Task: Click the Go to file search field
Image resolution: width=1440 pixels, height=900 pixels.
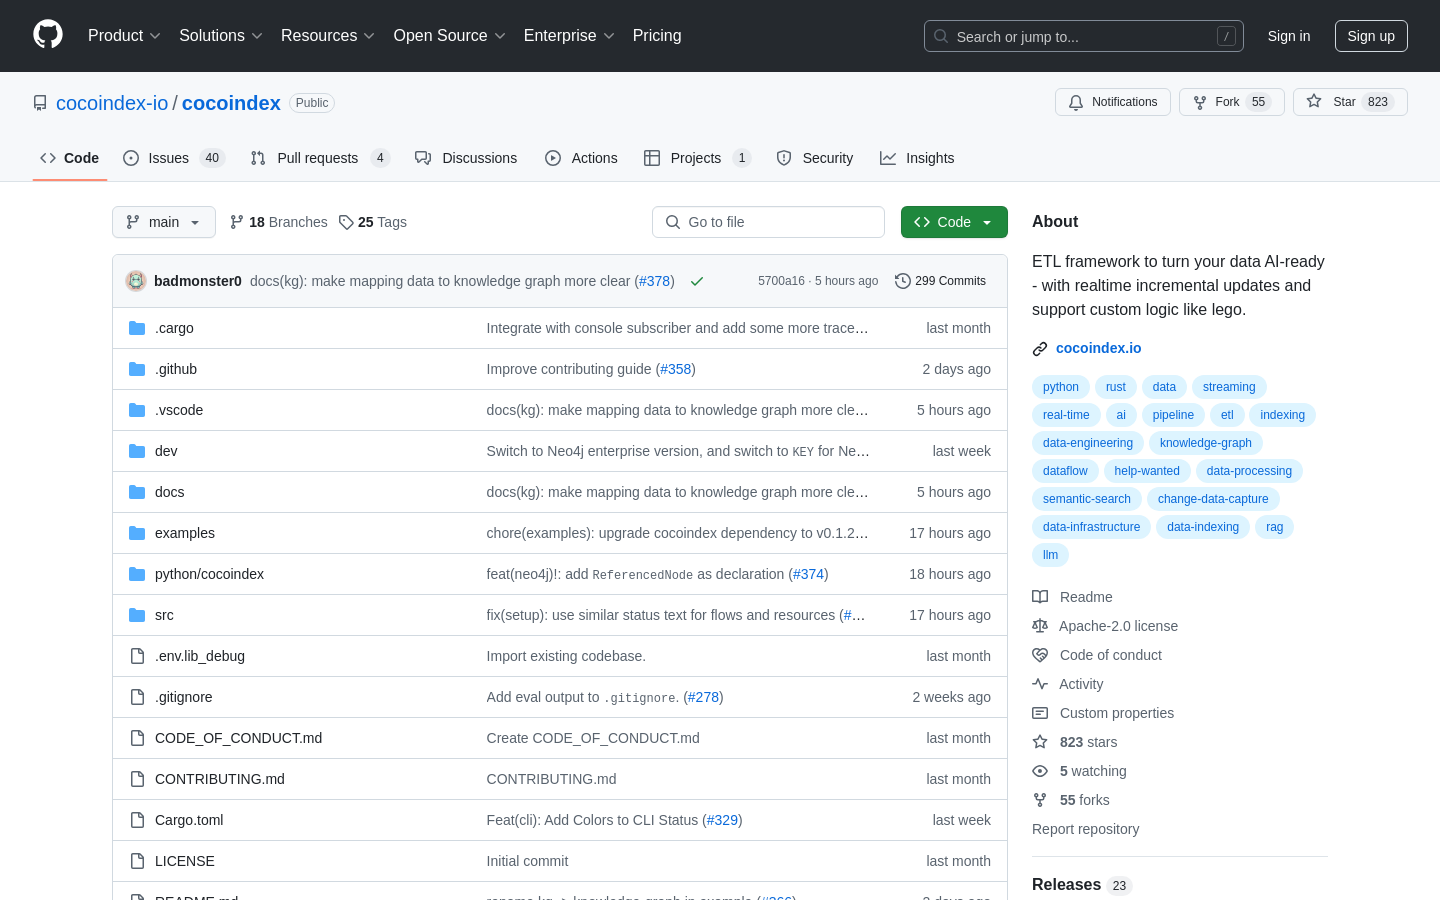Action: 768,222
